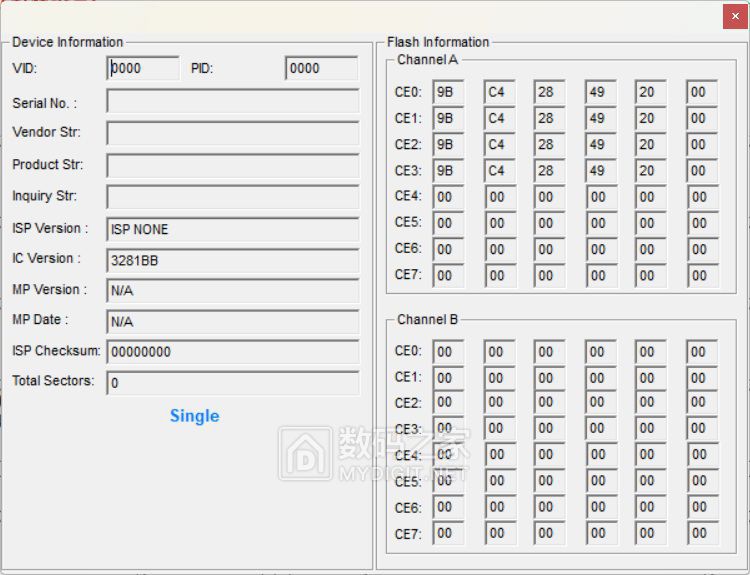Click the ISP Checksum field with 00000000
Screen dimensions: 750x575
(232, 352)
